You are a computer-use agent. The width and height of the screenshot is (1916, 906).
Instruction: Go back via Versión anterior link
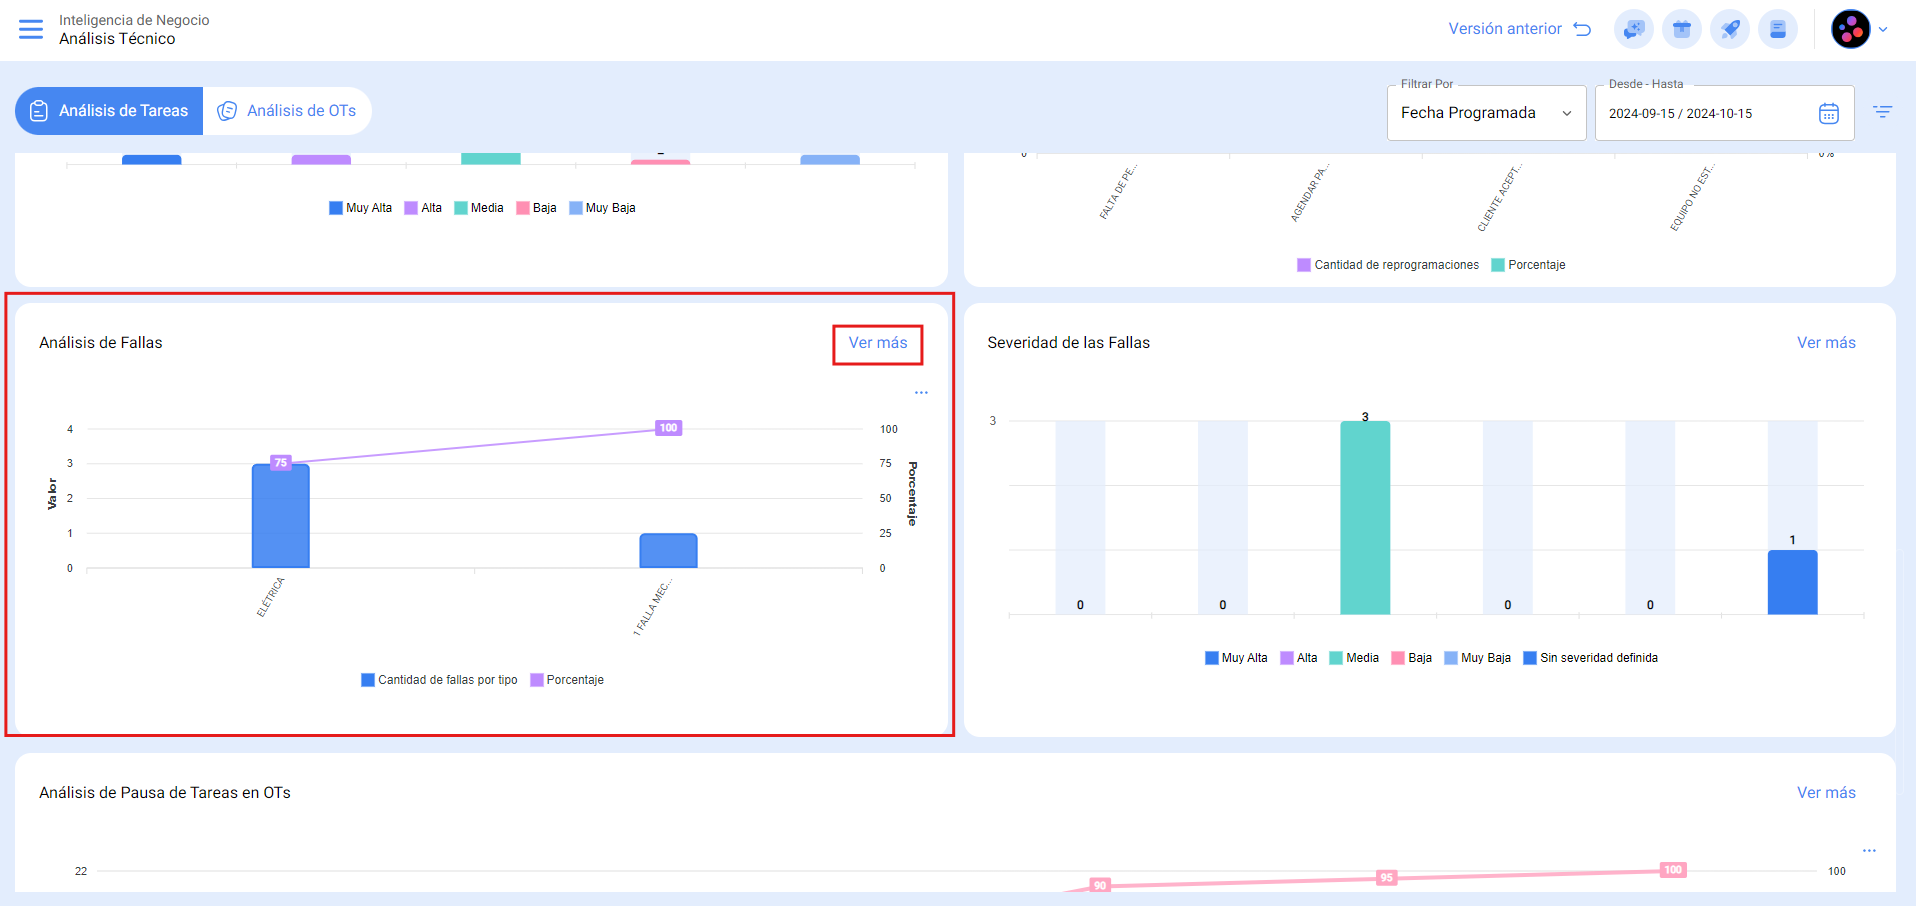point(1519,29)
